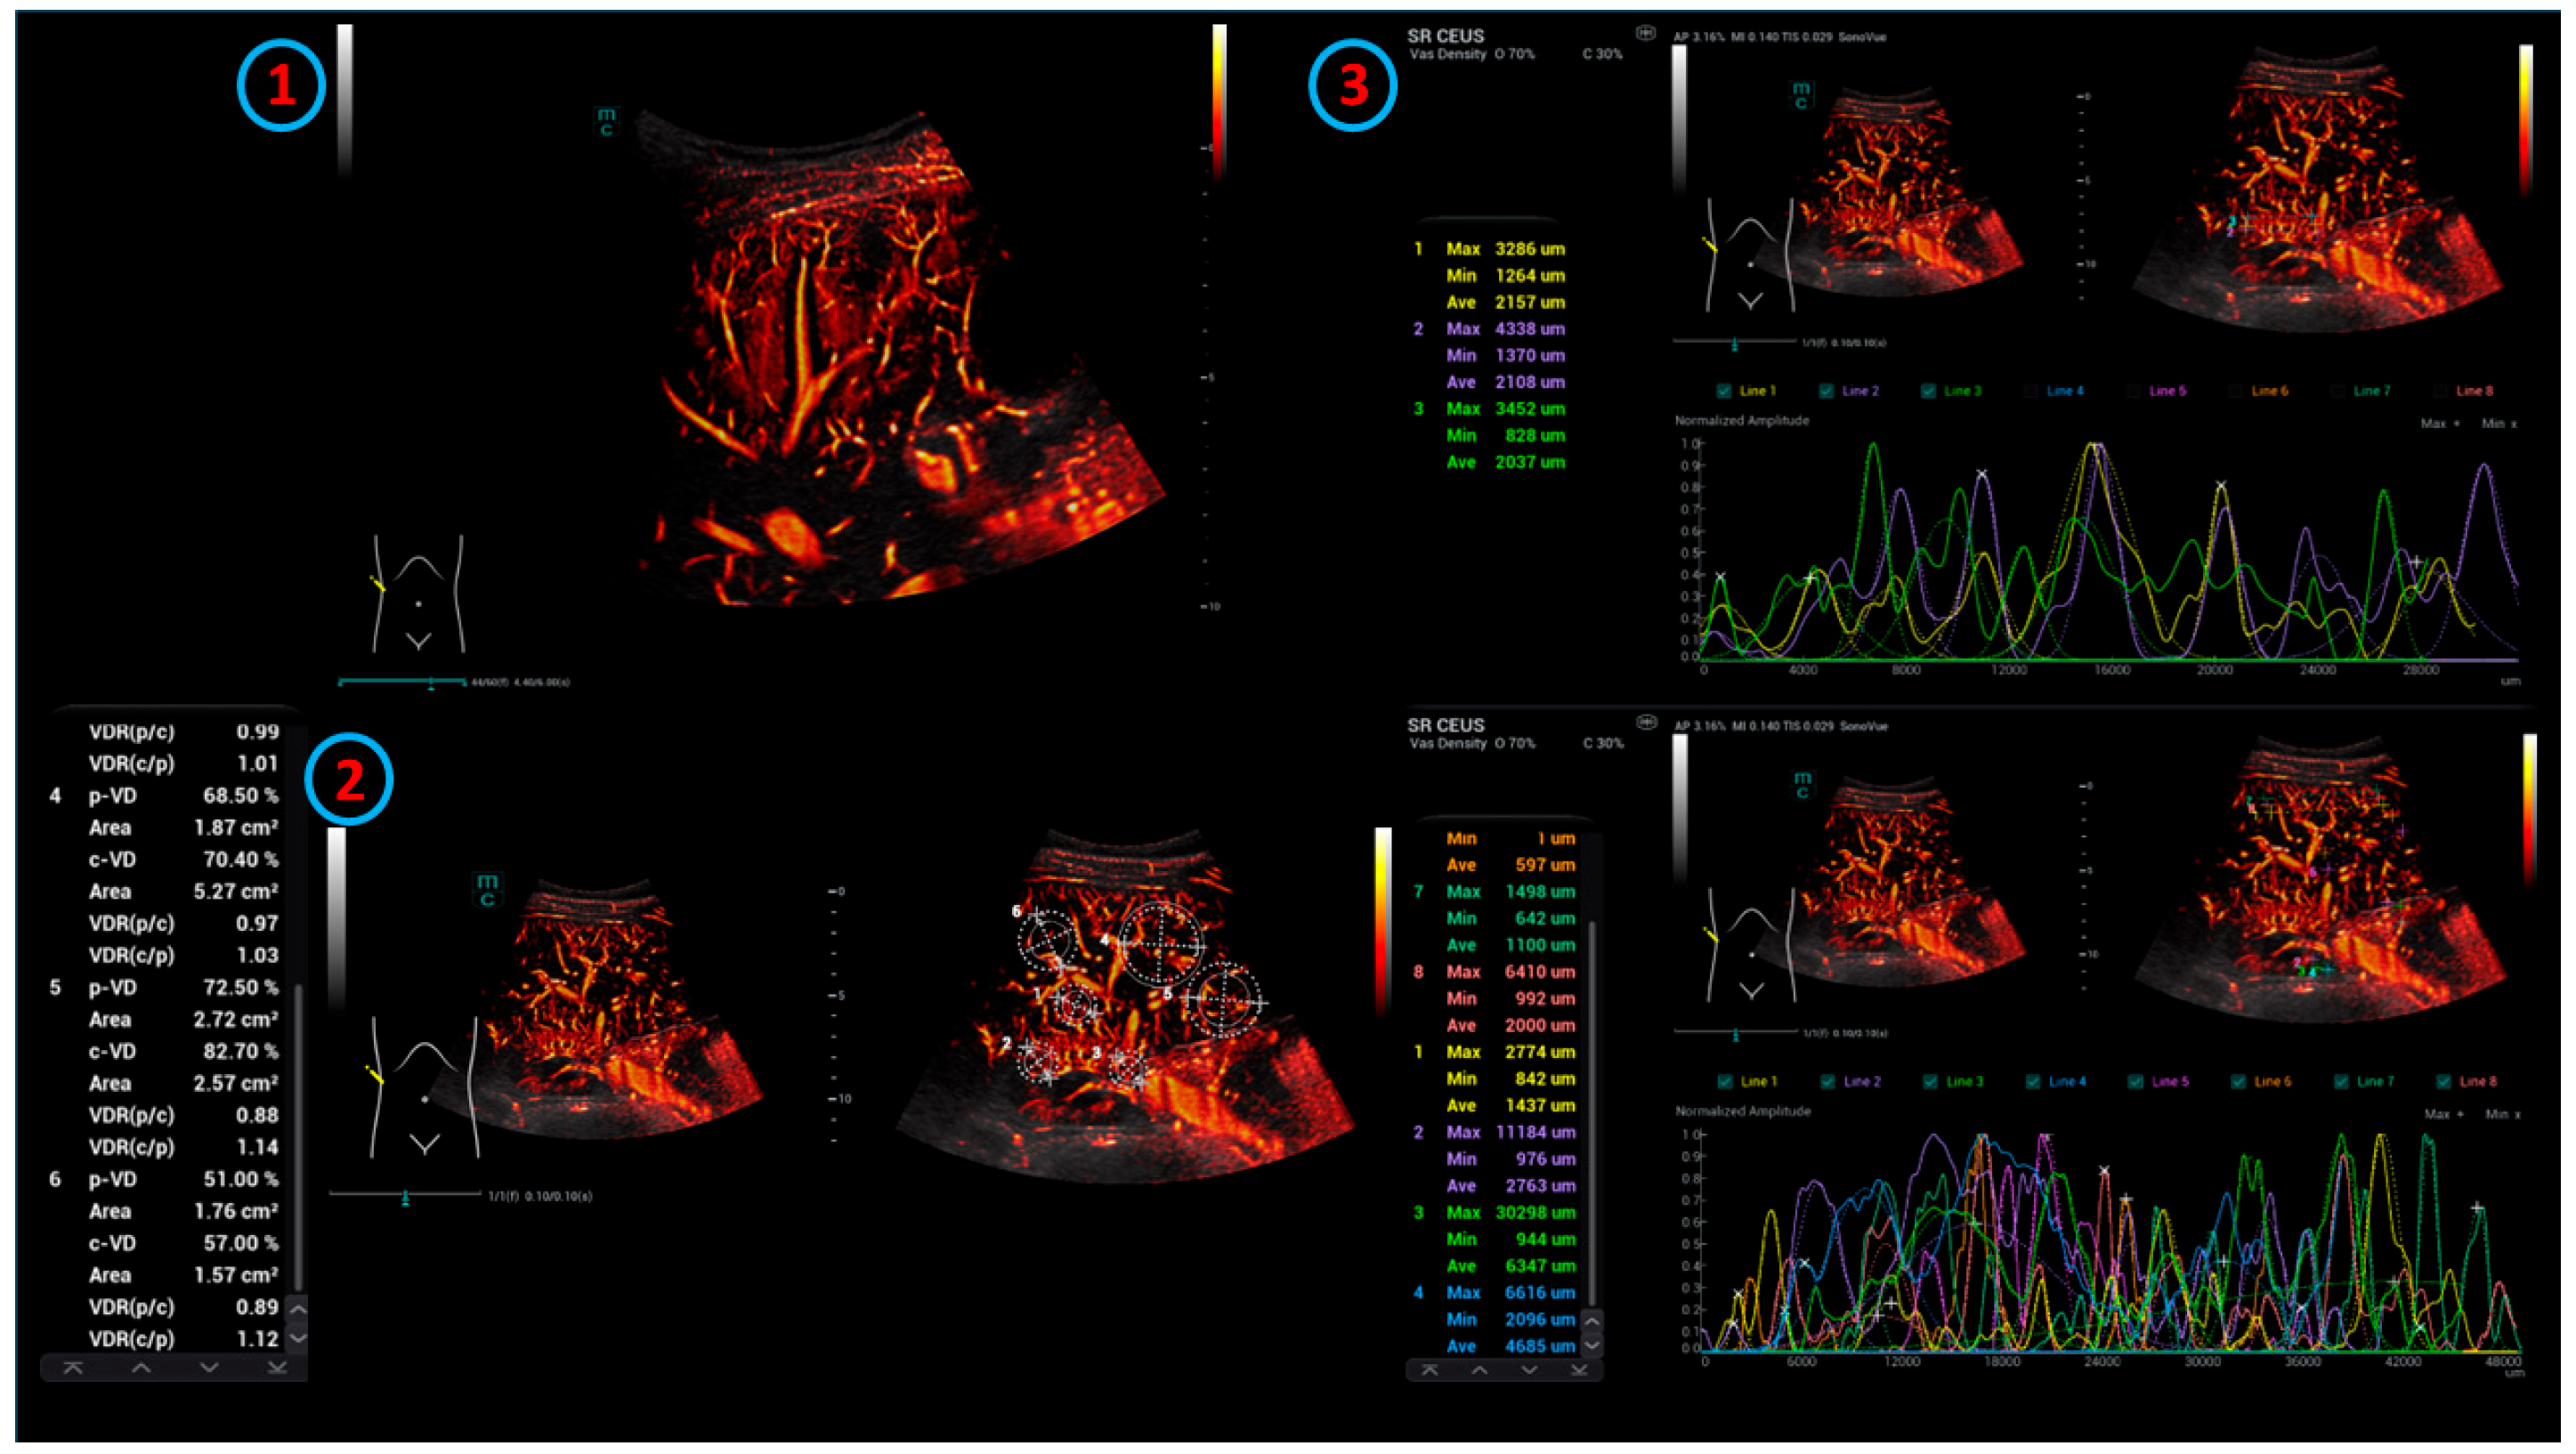Click the mc probe orientation marker in panel 1
The image size is (2576, 1454).
coord(606,122)
